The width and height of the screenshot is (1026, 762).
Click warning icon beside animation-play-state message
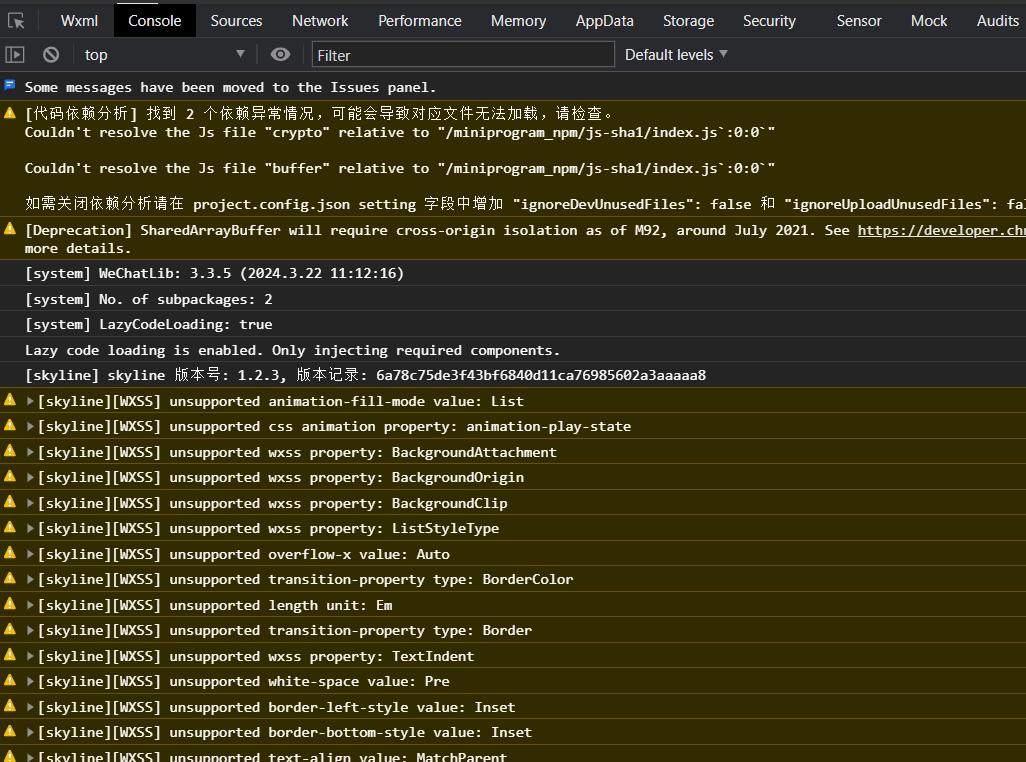10,424
